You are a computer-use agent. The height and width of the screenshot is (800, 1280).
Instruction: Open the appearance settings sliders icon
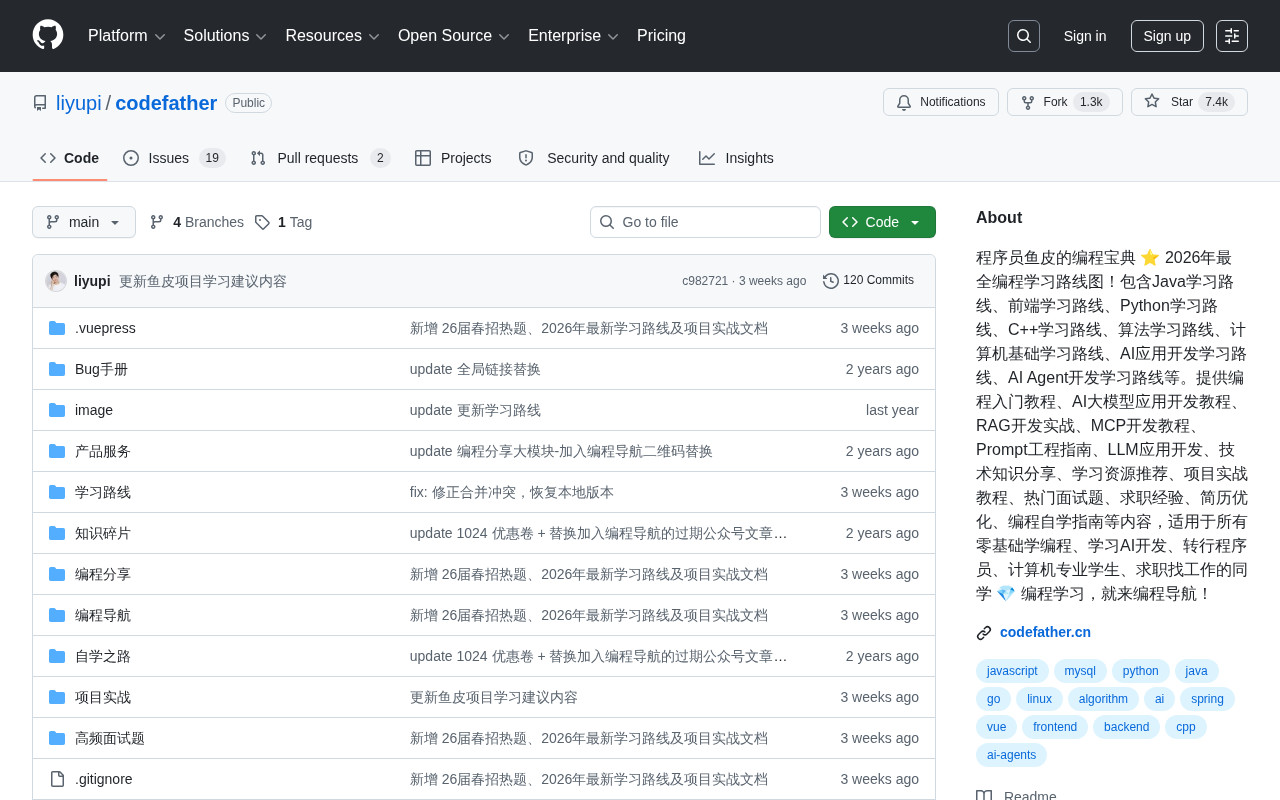coord(1232,36)
